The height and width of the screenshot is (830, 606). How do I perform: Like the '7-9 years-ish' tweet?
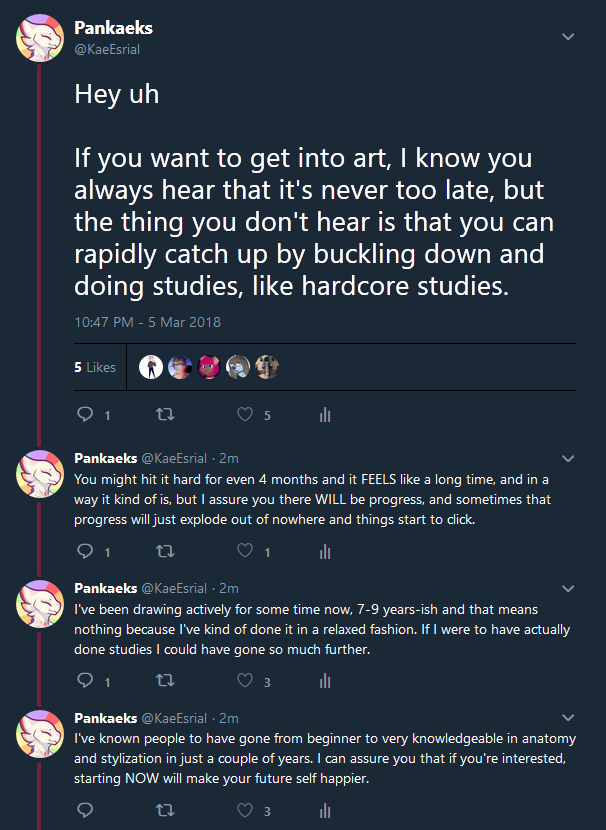[x=245, y=682]
